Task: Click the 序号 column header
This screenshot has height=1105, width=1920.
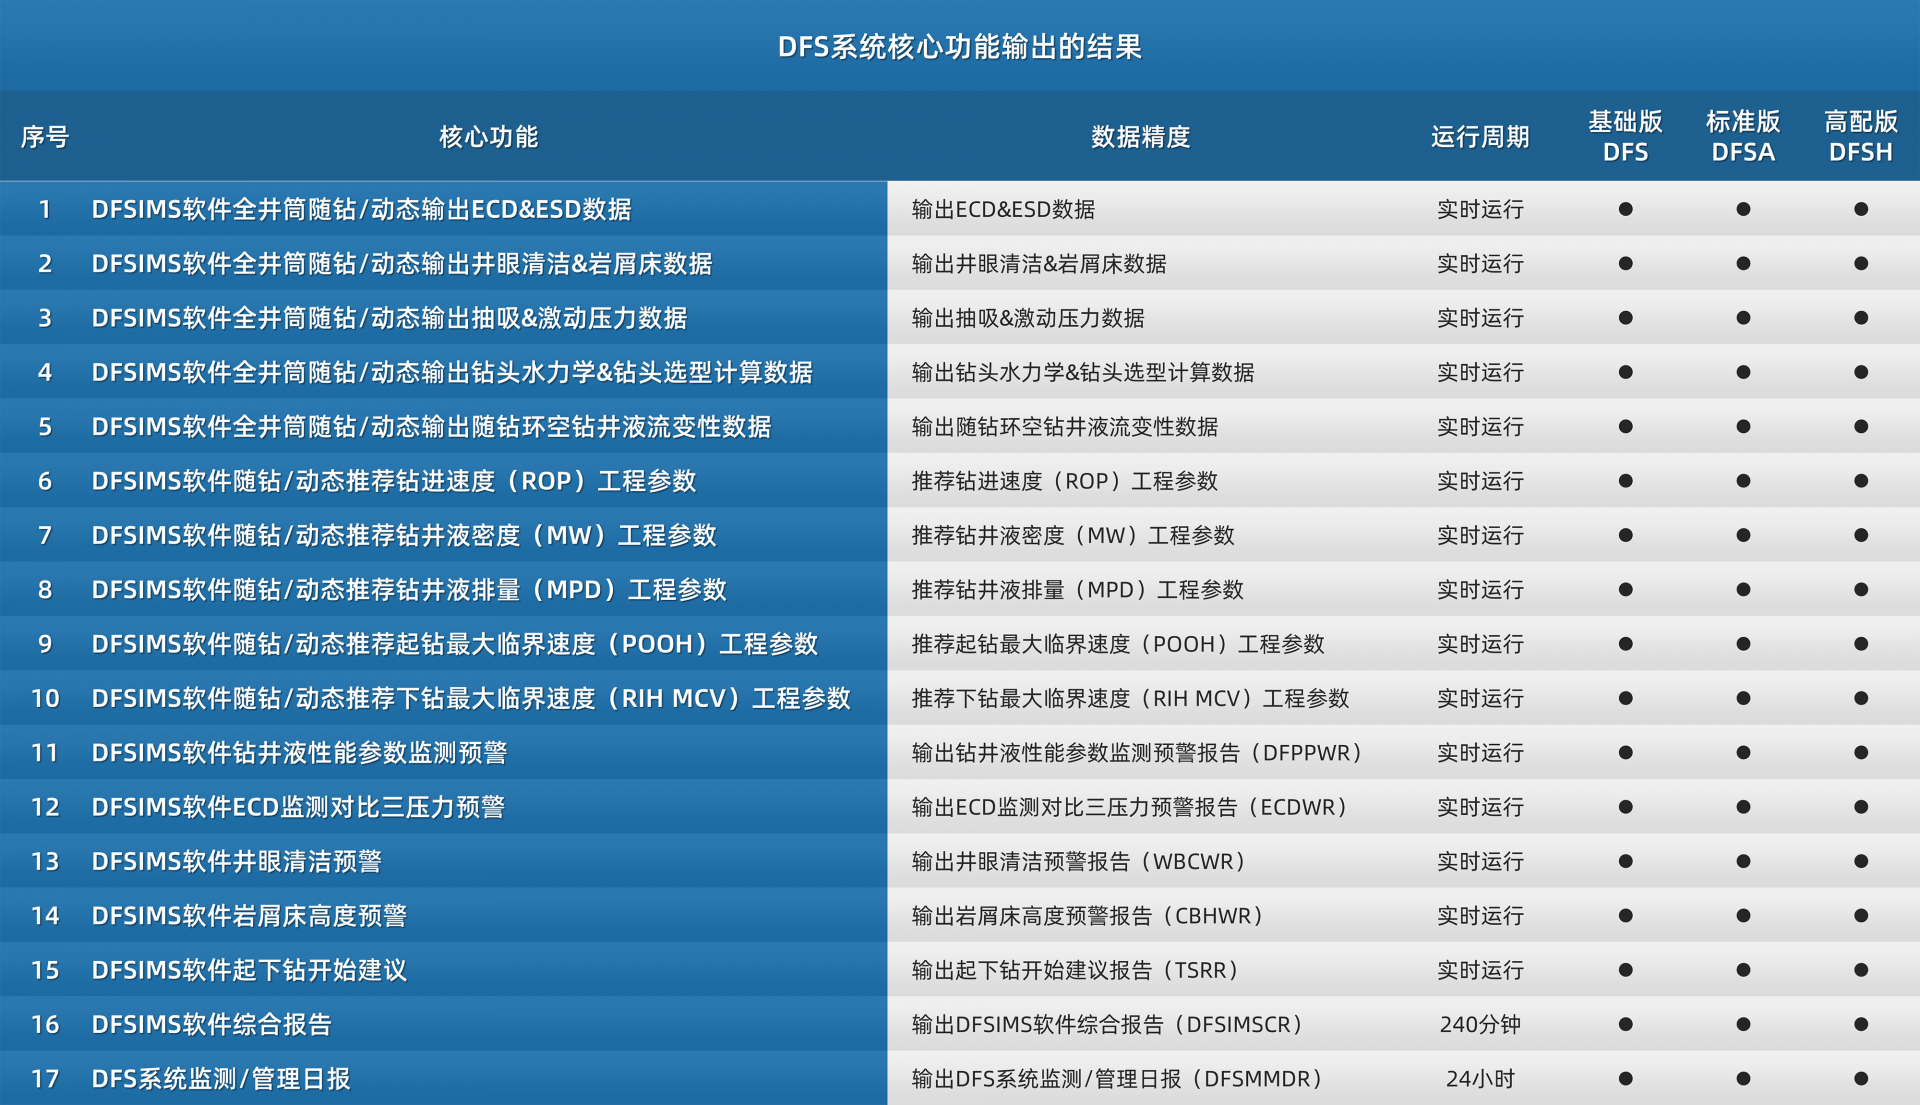Action: click(44, 137)
